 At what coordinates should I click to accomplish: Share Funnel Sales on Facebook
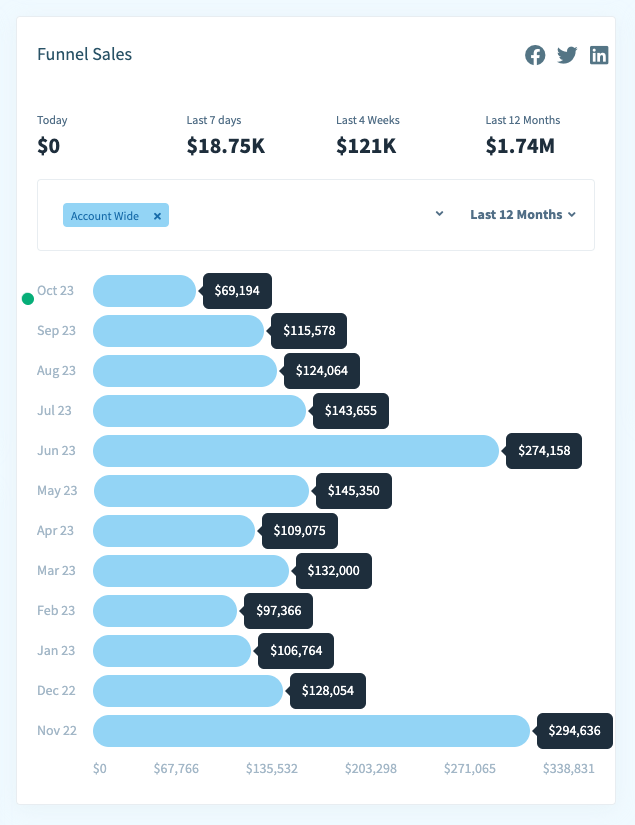pos(536,56)
